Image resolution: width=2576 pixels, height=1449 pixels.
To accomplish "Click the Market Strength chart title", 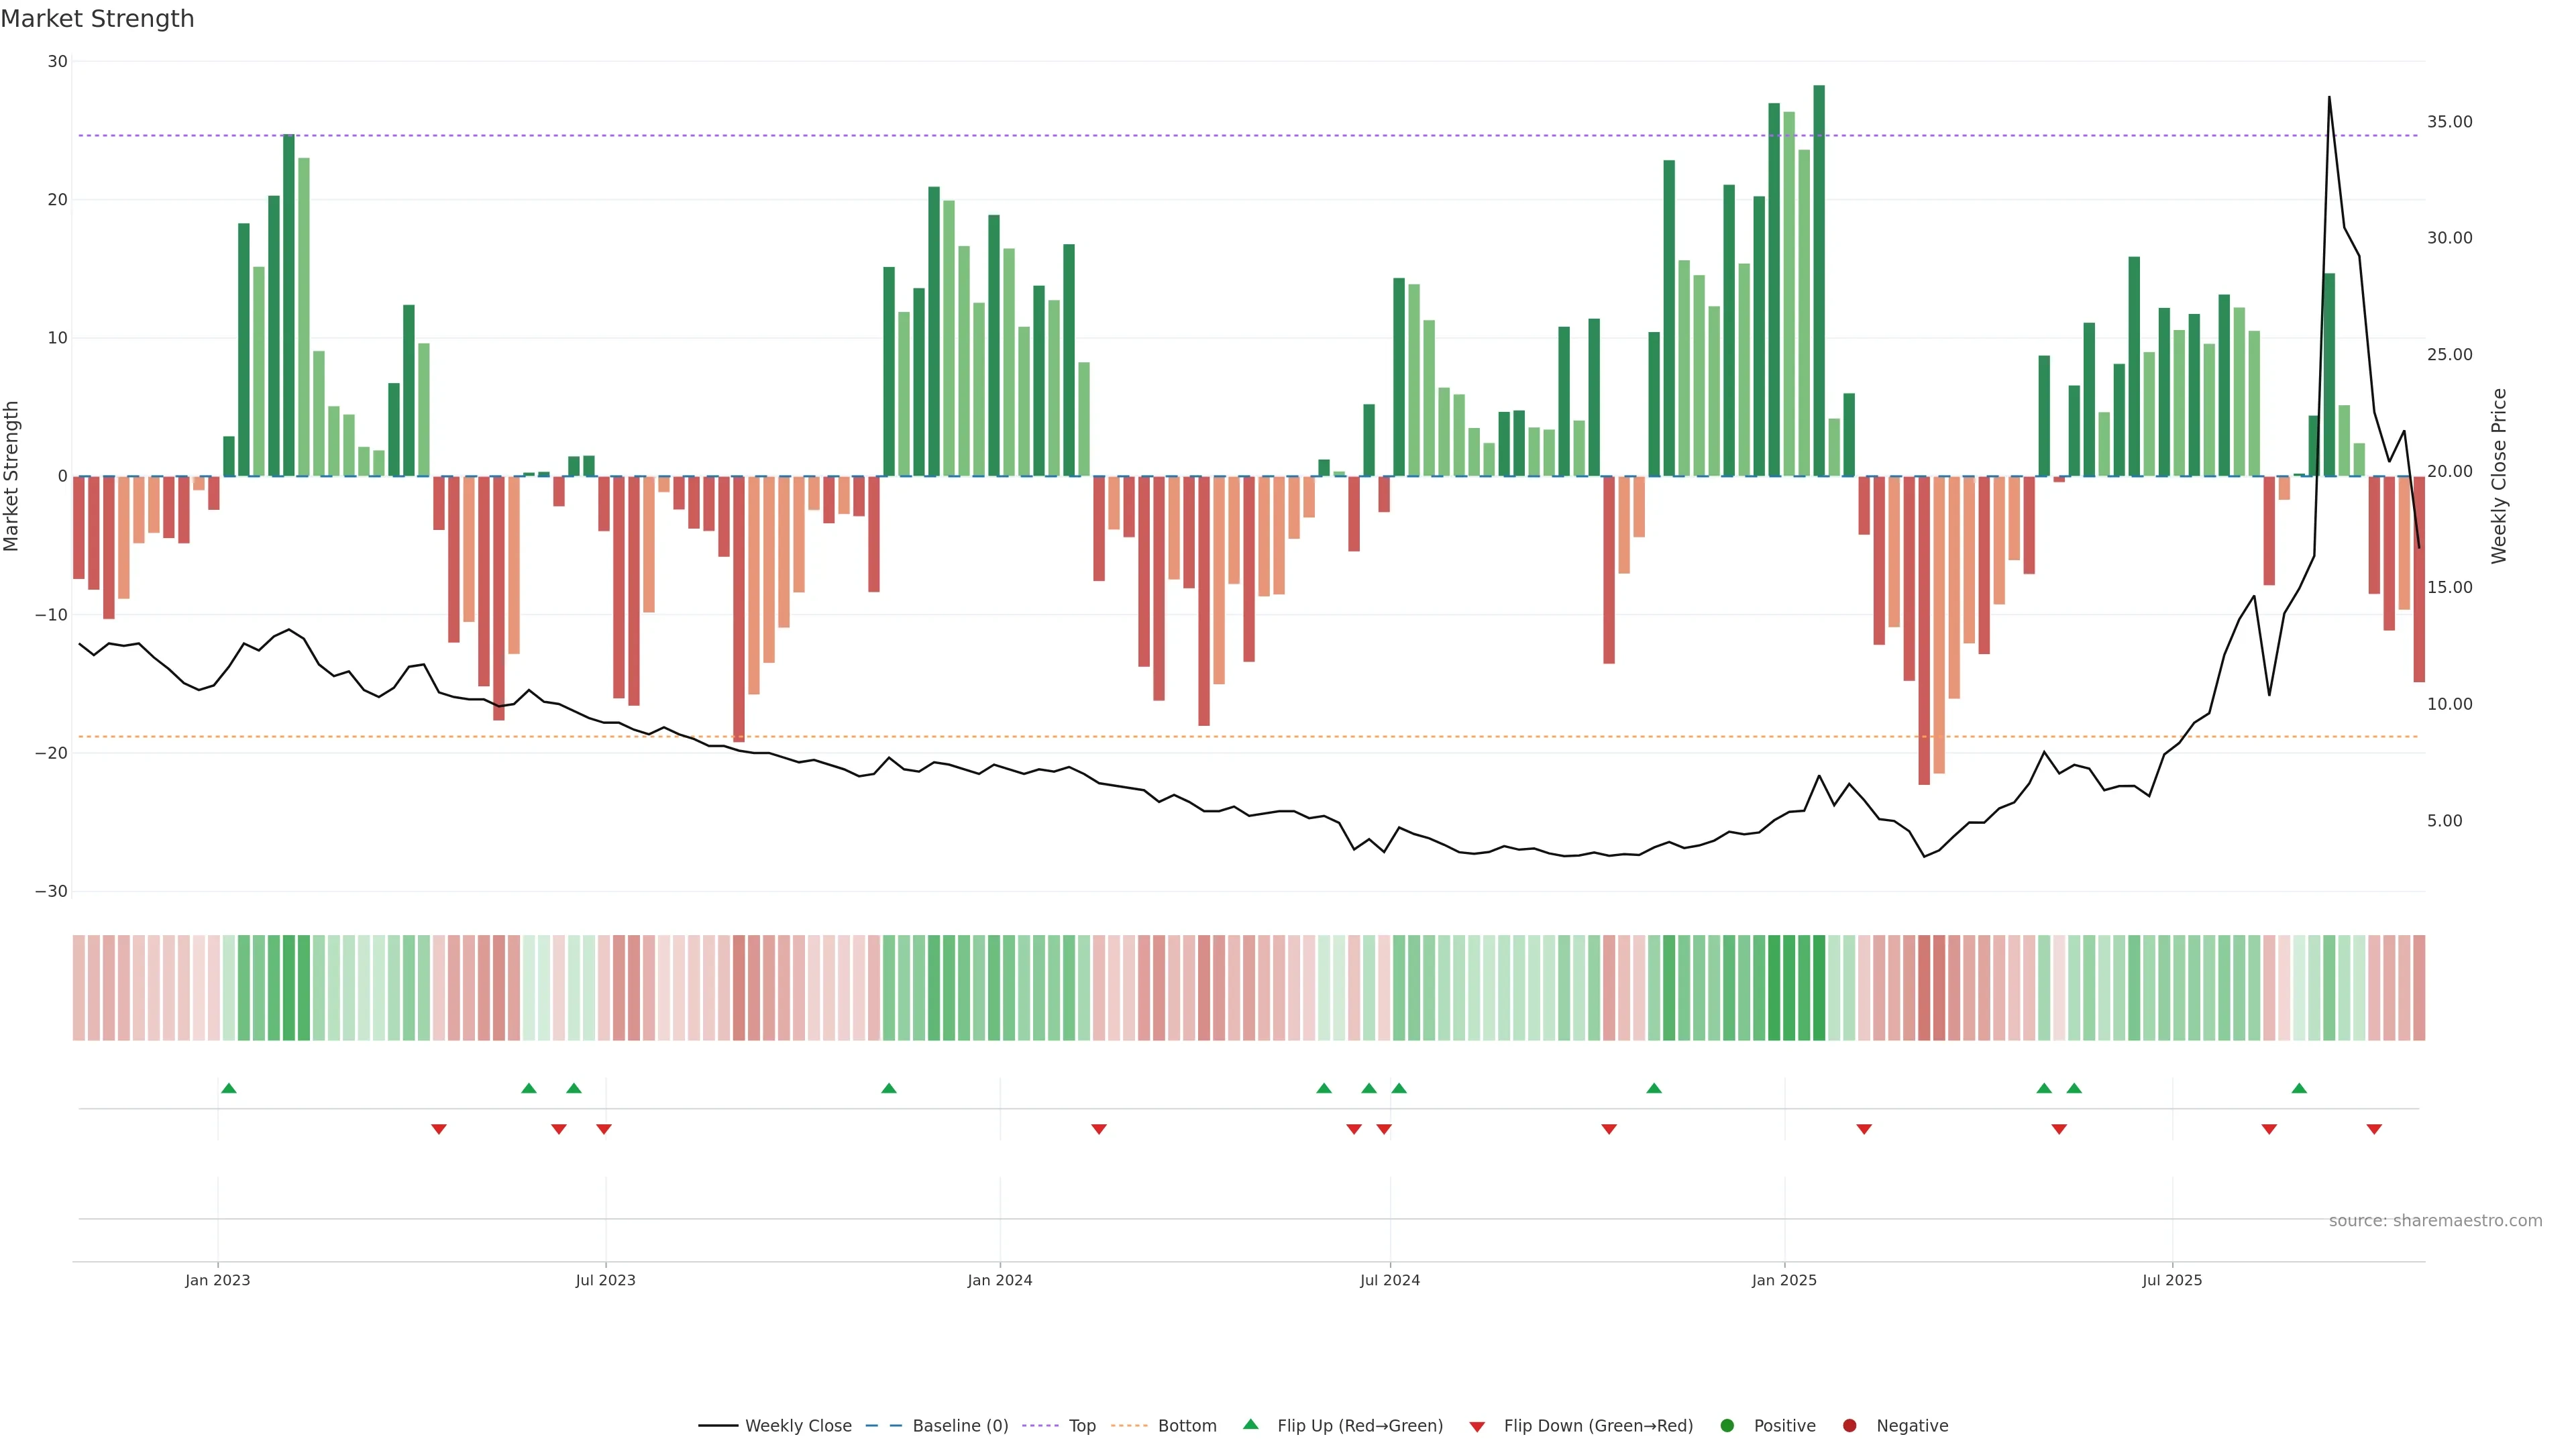I will pos(97,19).
